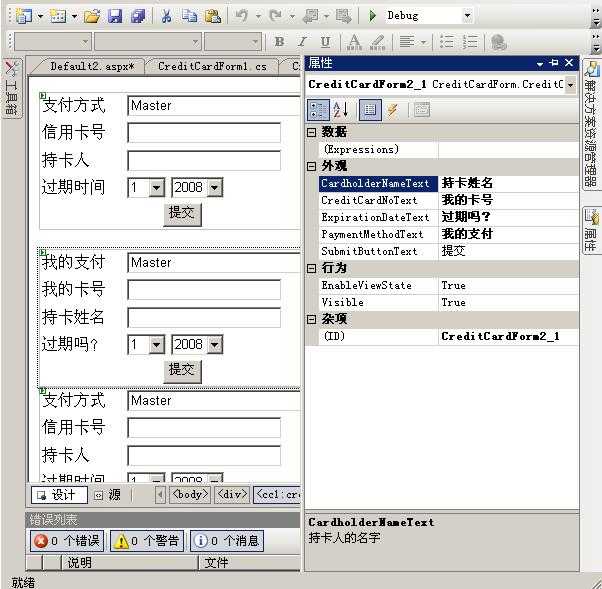This screenshot has height=589, width=602.
Task: Collapse the 杂项 category
Action: point(312,319)
